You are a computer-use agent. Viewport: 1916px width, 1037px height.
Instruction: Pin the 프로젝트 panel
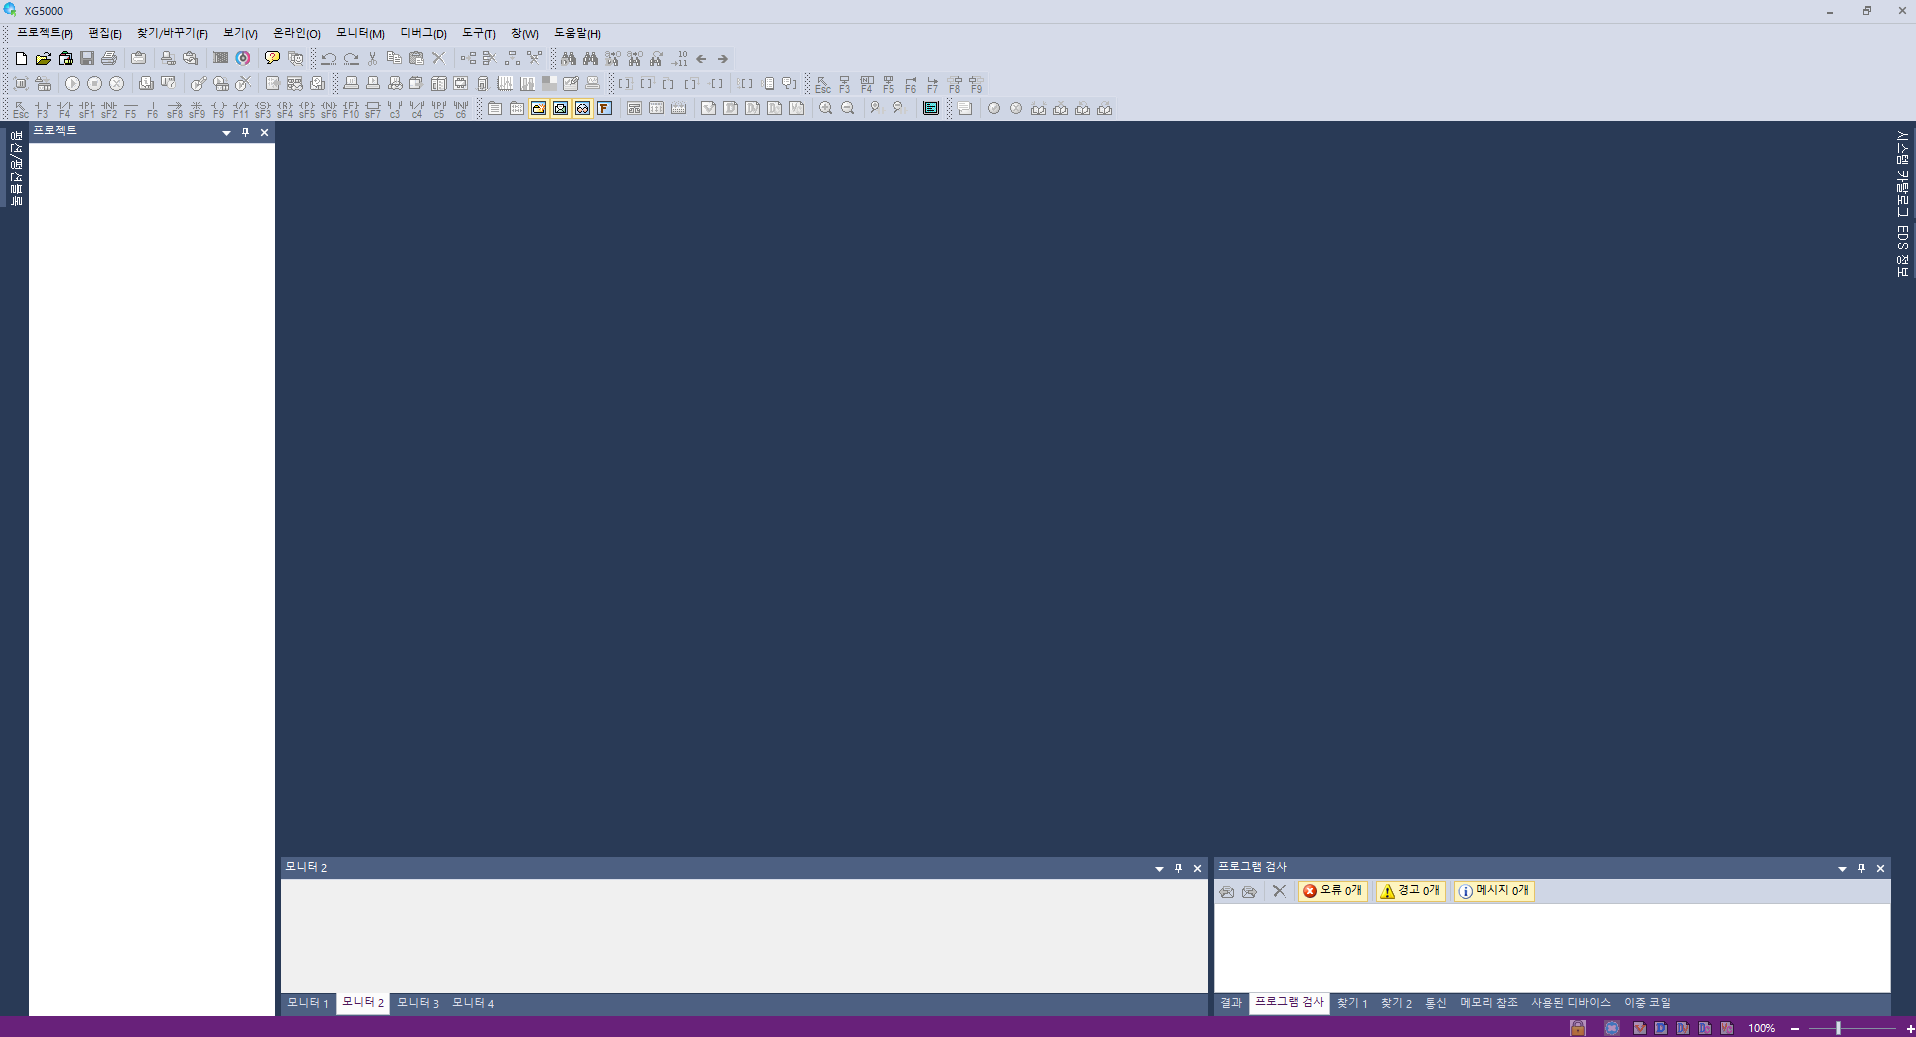pos(245,132)
